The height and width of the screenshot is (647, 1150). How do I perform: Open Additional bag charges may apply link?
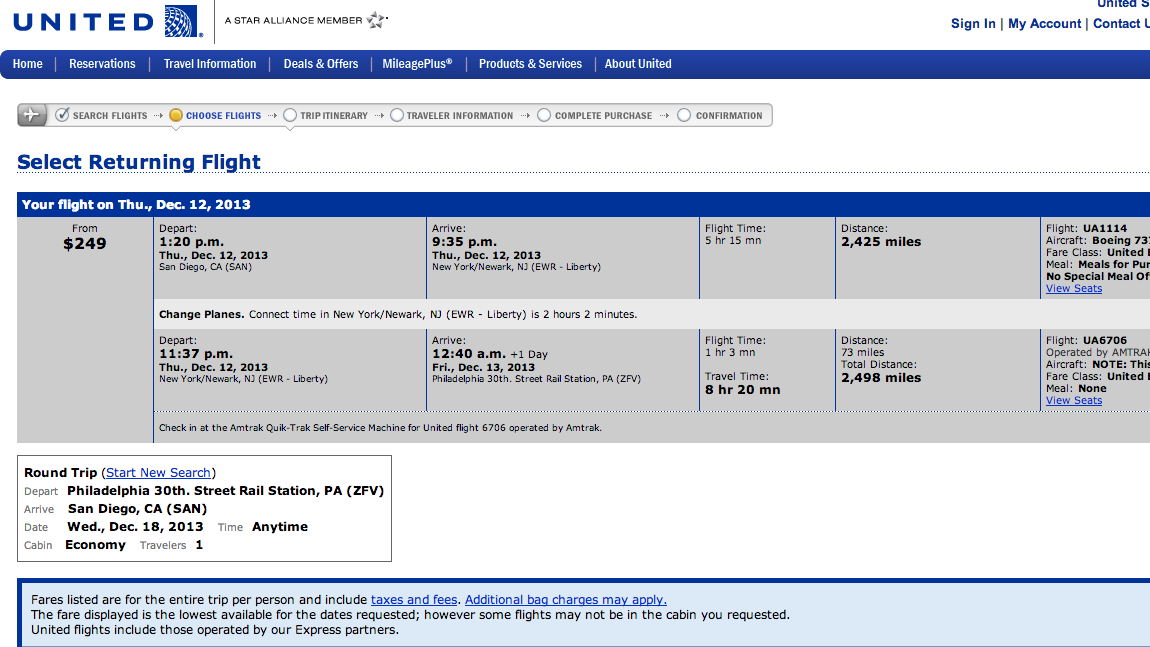coord(565,599)
